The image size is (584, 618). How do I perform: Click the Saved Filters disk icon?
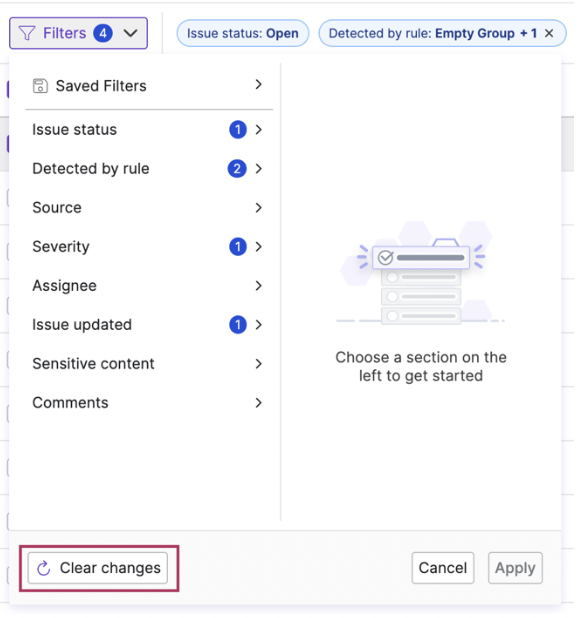[x=40, y=86]
